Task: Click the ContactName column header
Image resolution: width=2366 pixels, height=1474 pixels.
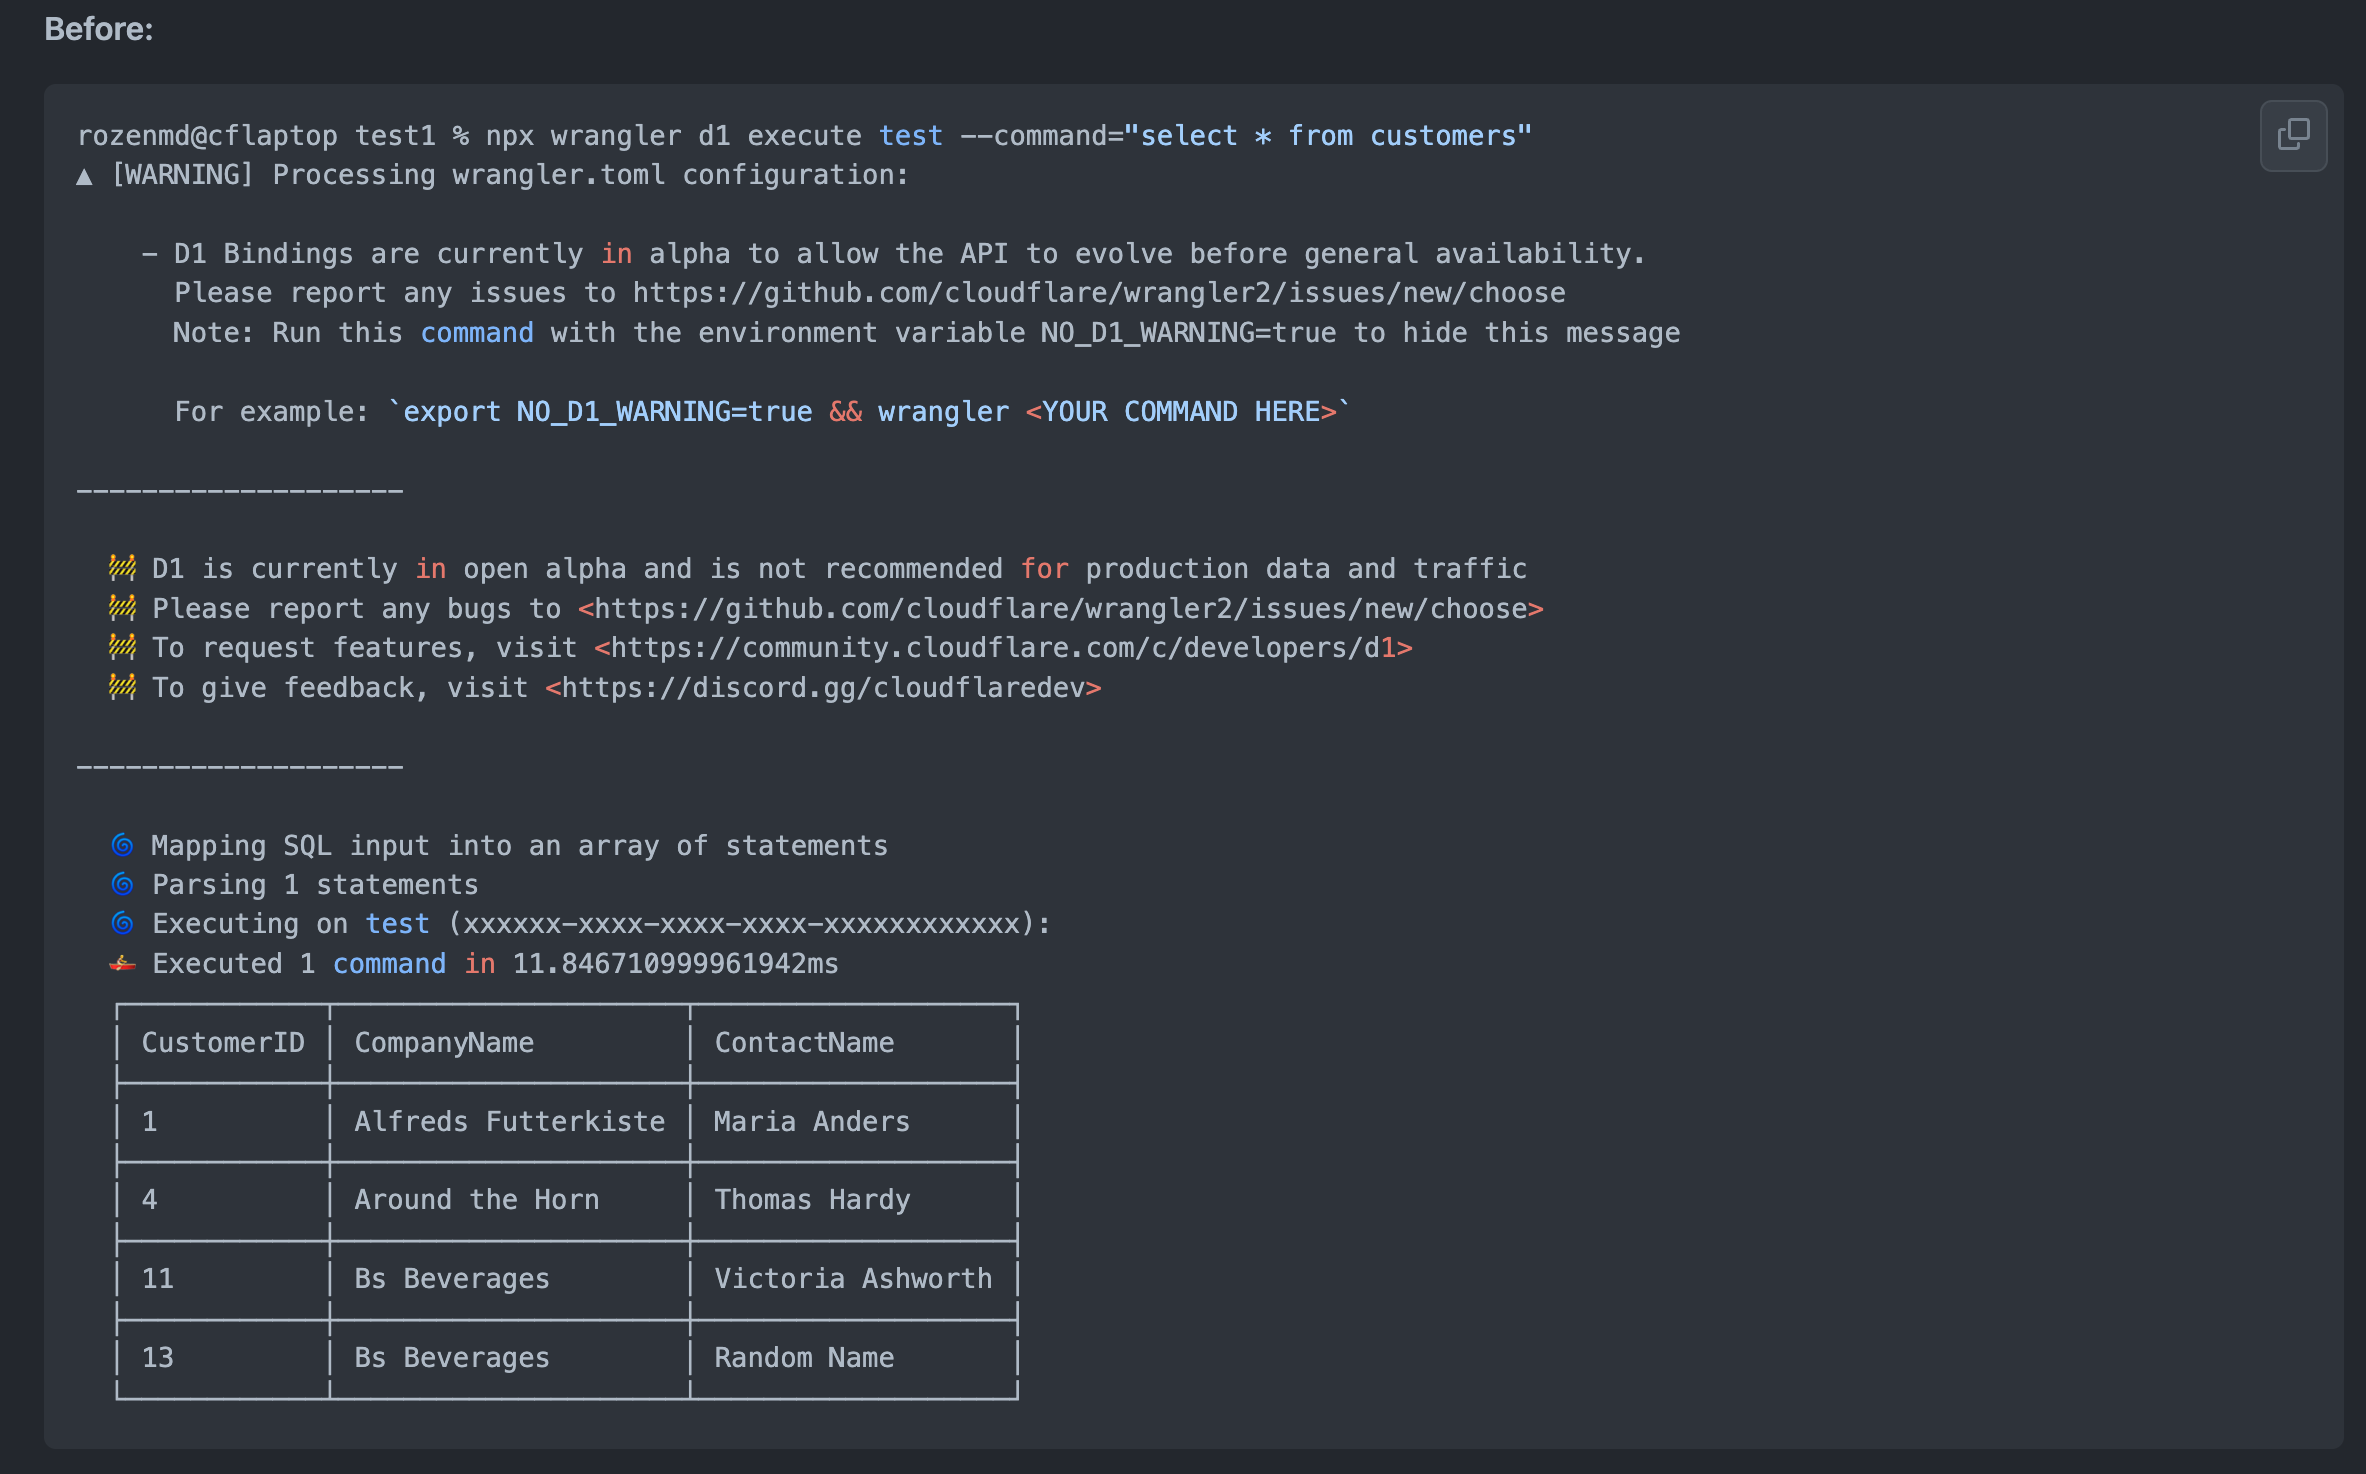Action: [x=804, y=1042]
